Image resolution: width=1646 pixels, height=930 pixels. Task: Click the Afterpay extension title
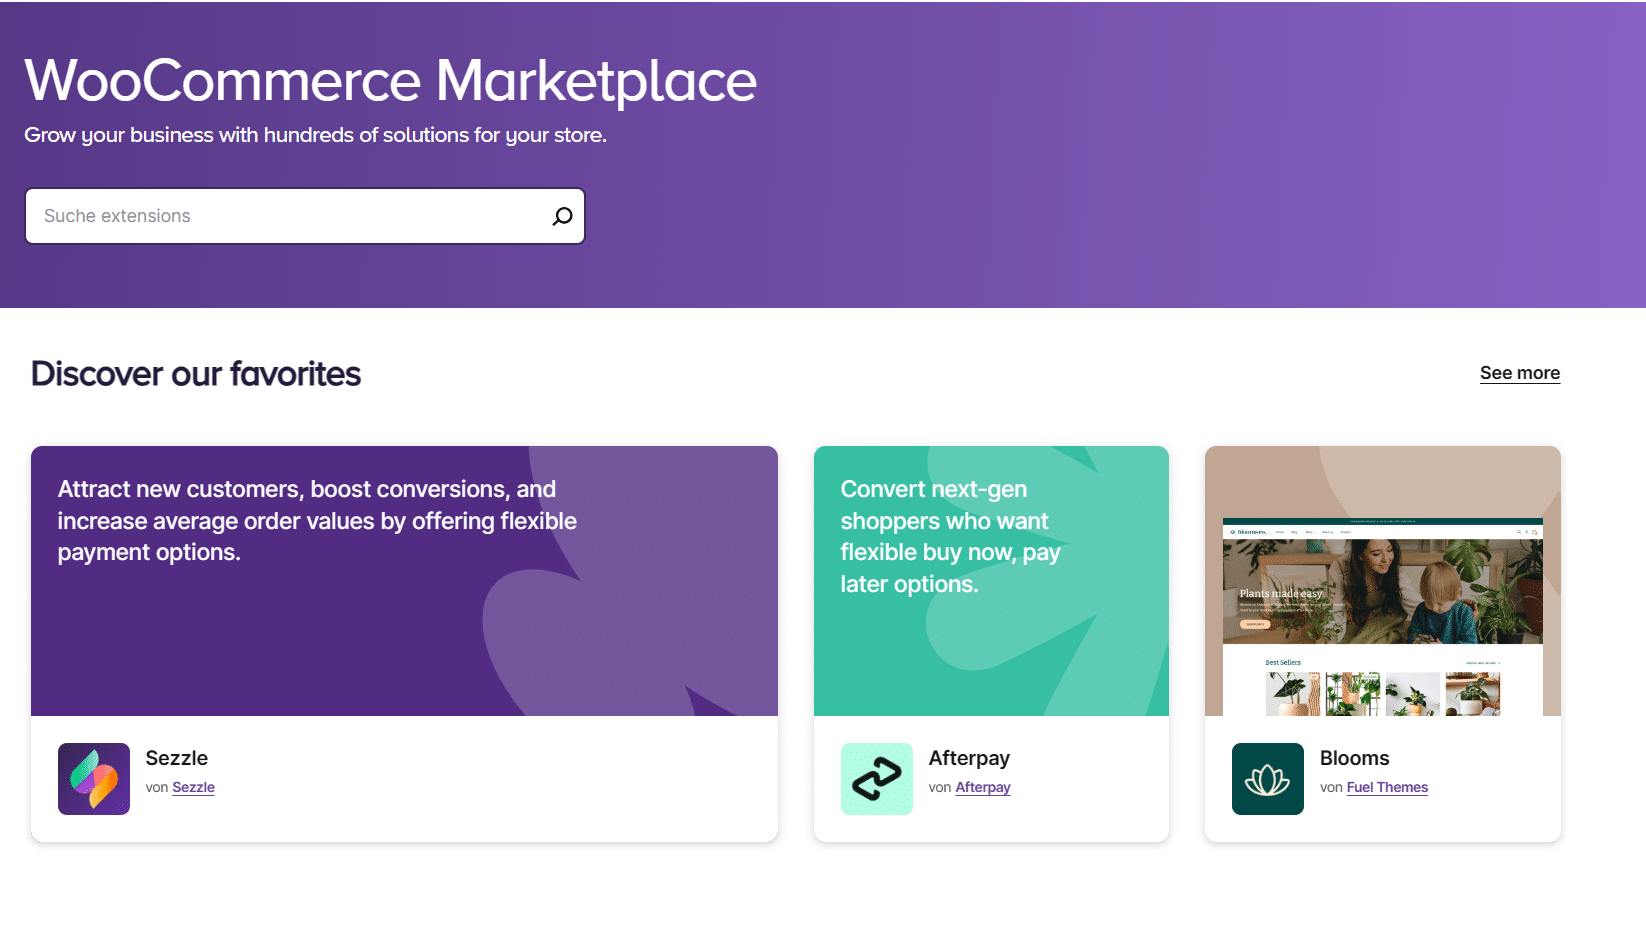tap(969, 758)
